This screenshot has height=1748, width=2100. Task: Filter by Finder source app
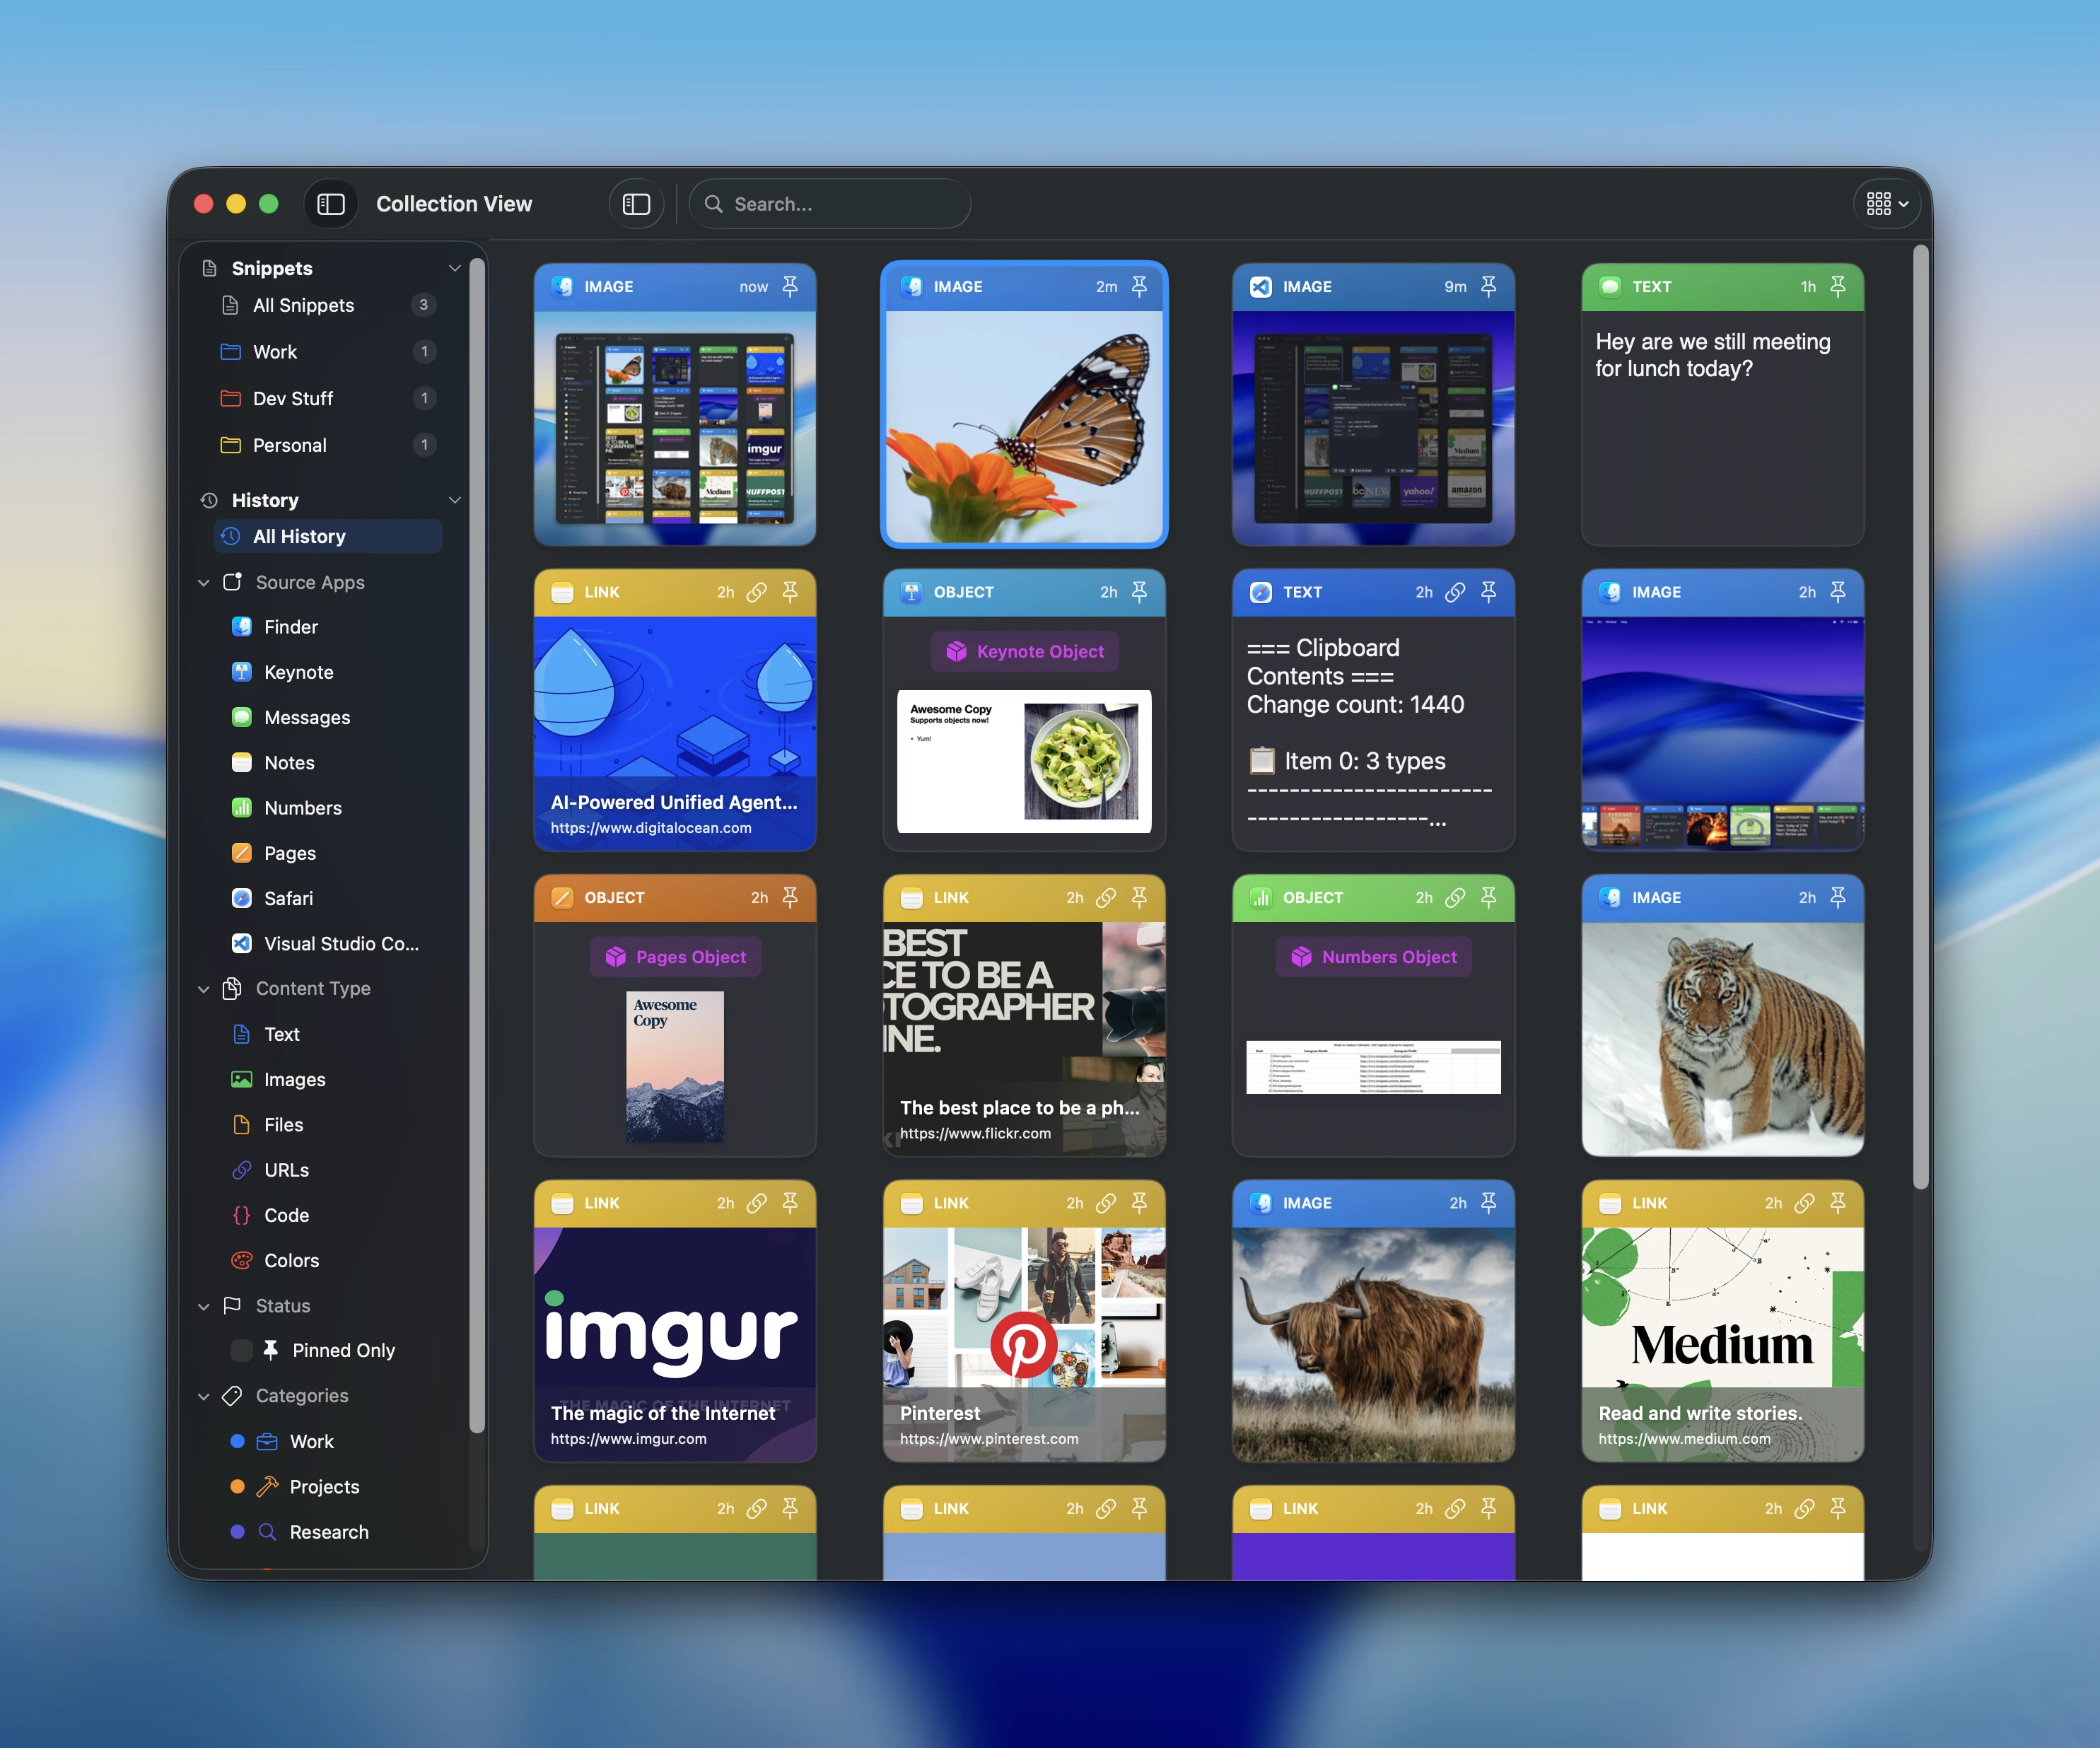point(290,627)
